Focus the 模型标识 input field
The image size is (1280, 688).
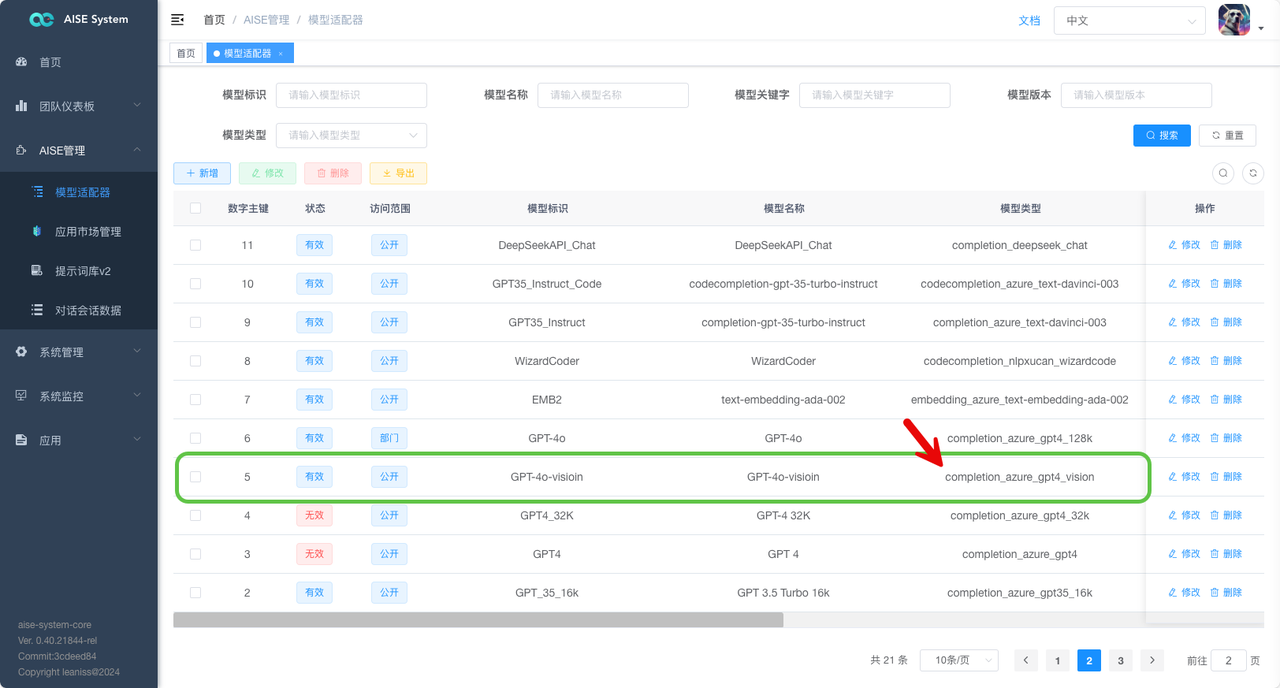pos(351,95)
